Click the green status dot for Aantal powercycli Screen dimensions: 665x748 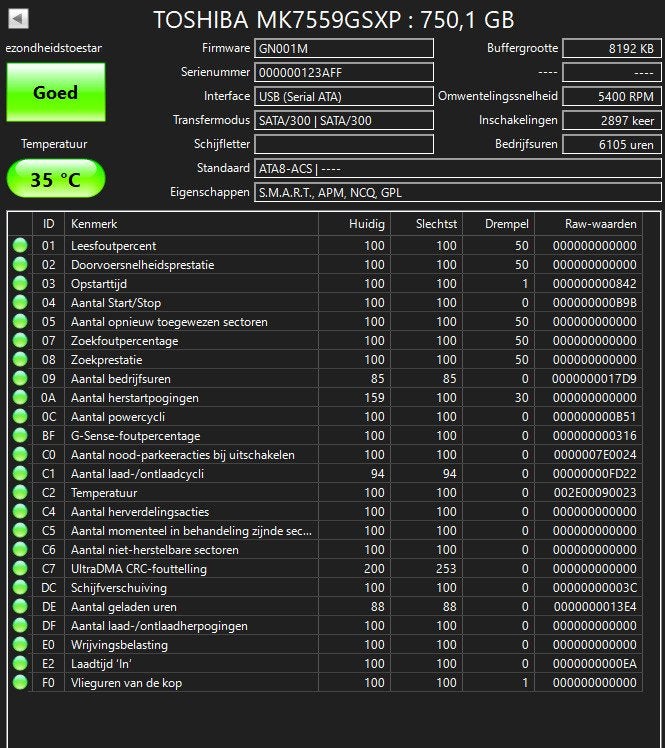pos(20,416)
